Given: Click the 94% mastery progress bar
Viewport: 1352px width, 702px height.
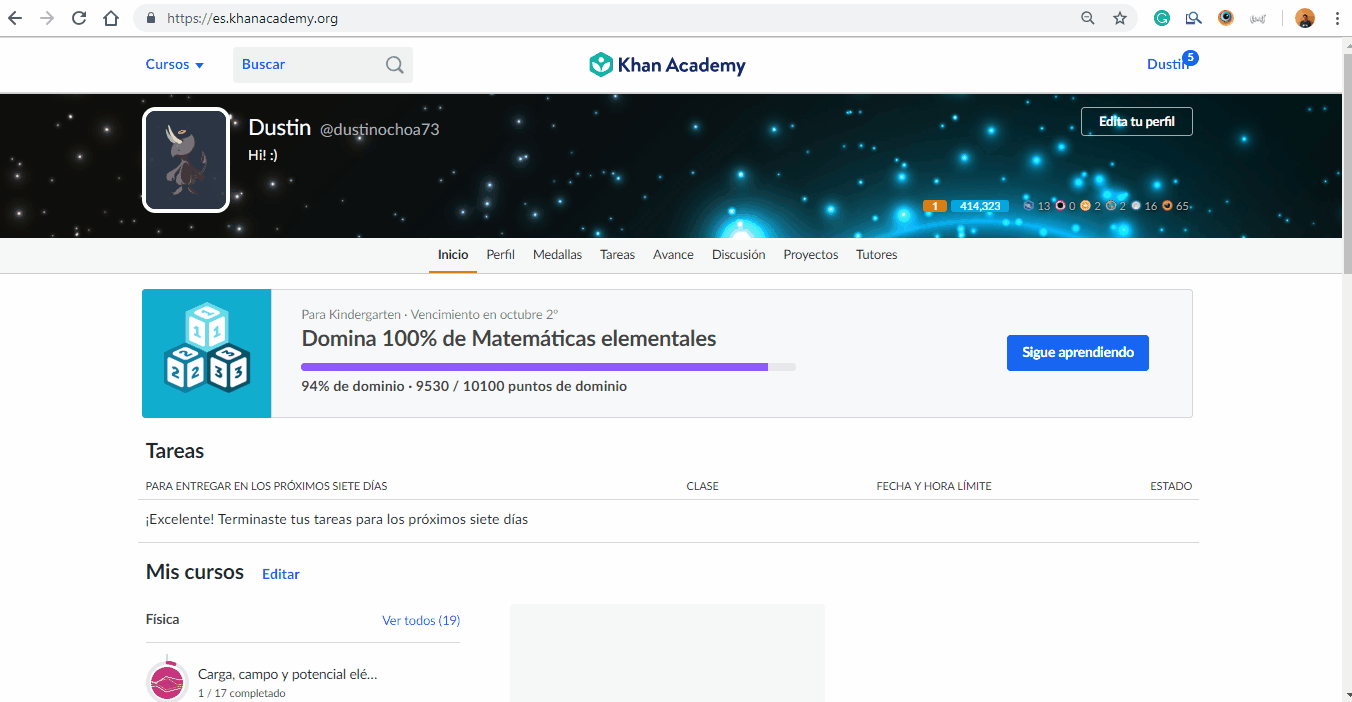Looking at the screenshot, I should 548,367.
